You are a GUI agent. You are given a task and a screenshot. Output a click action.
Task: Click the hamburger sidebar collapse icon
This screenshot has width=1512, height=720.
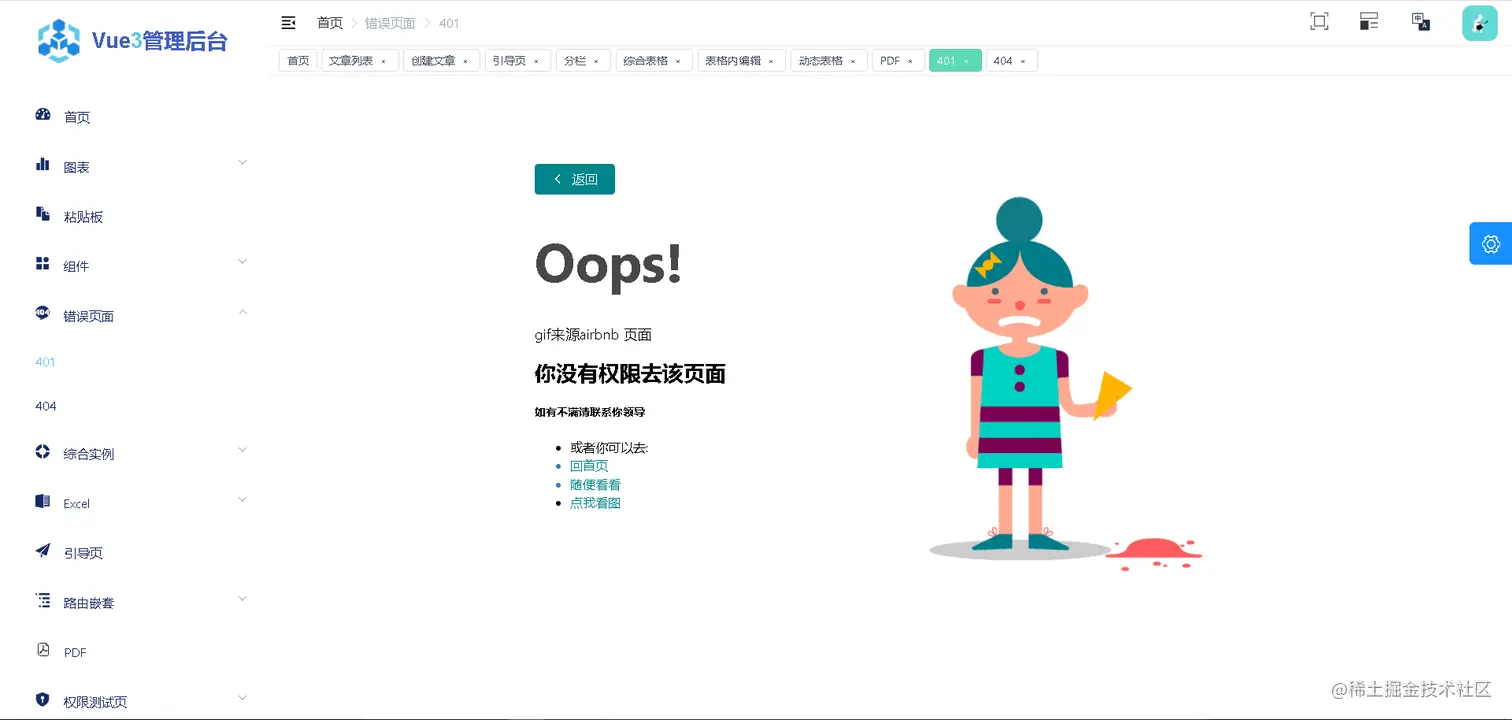pyautogui.click(x=288, y=22)
